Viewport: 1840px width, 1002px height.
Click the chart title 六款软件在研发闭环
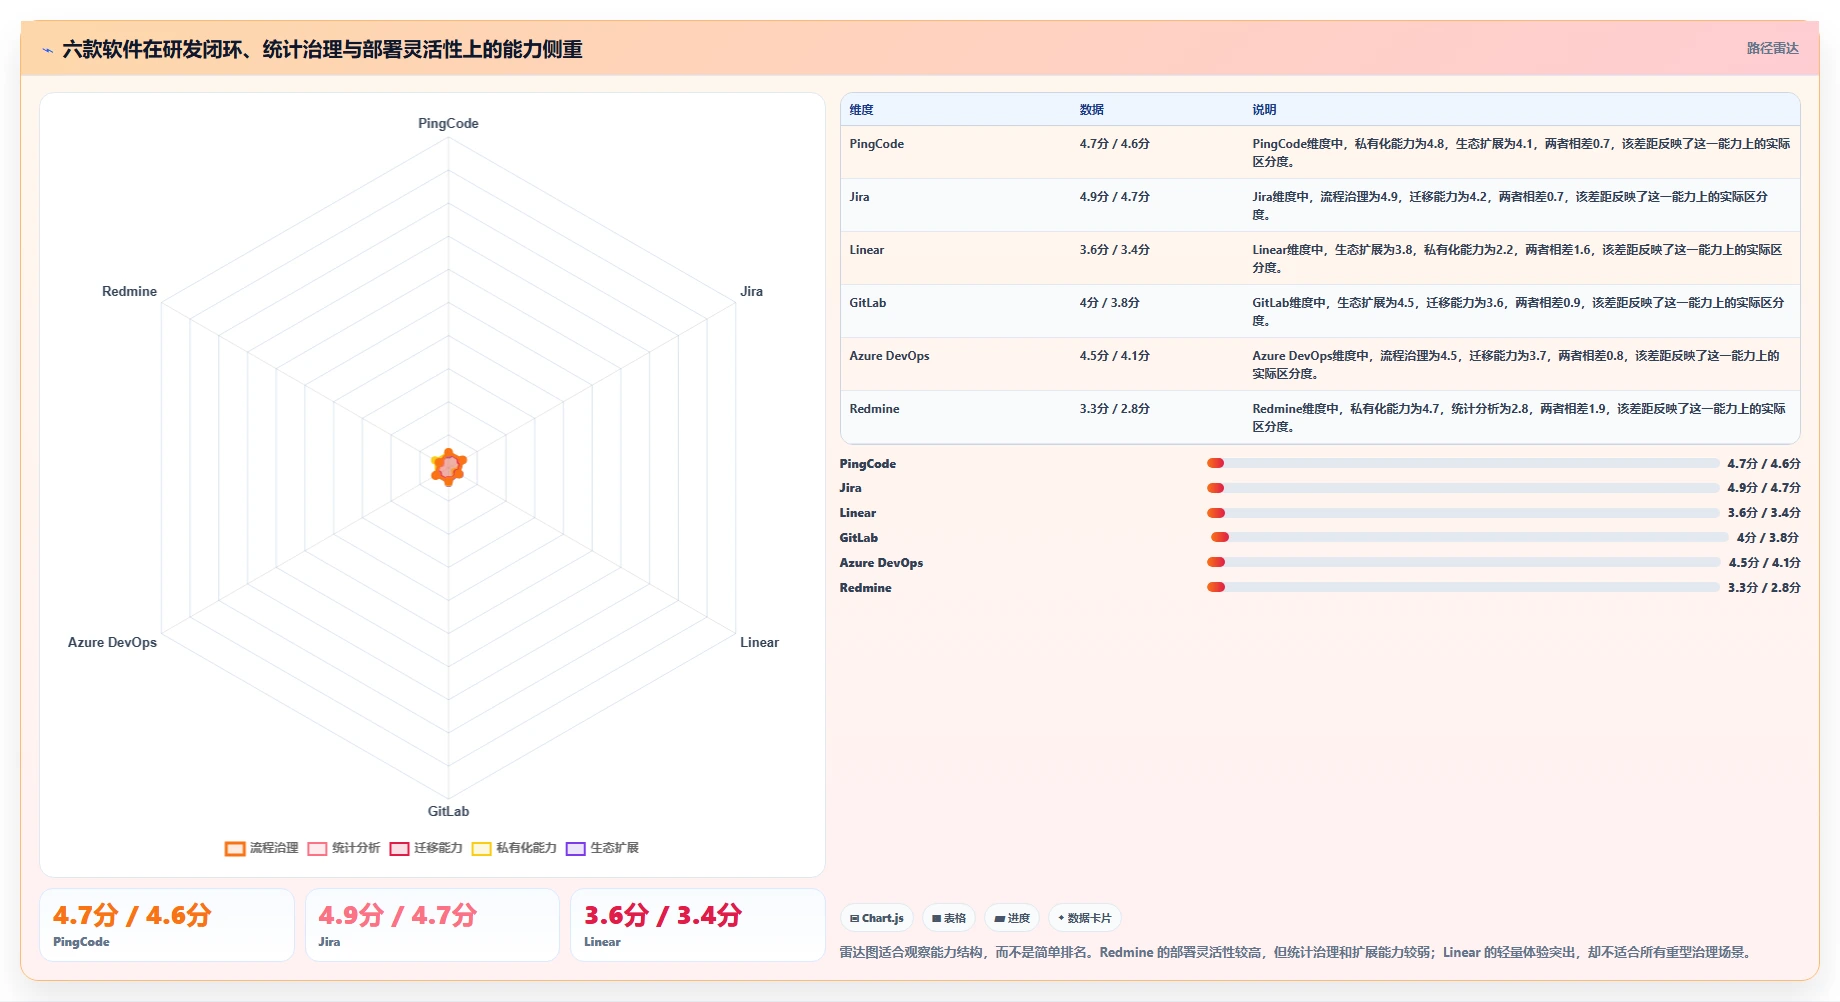click(x=322, y=49)
